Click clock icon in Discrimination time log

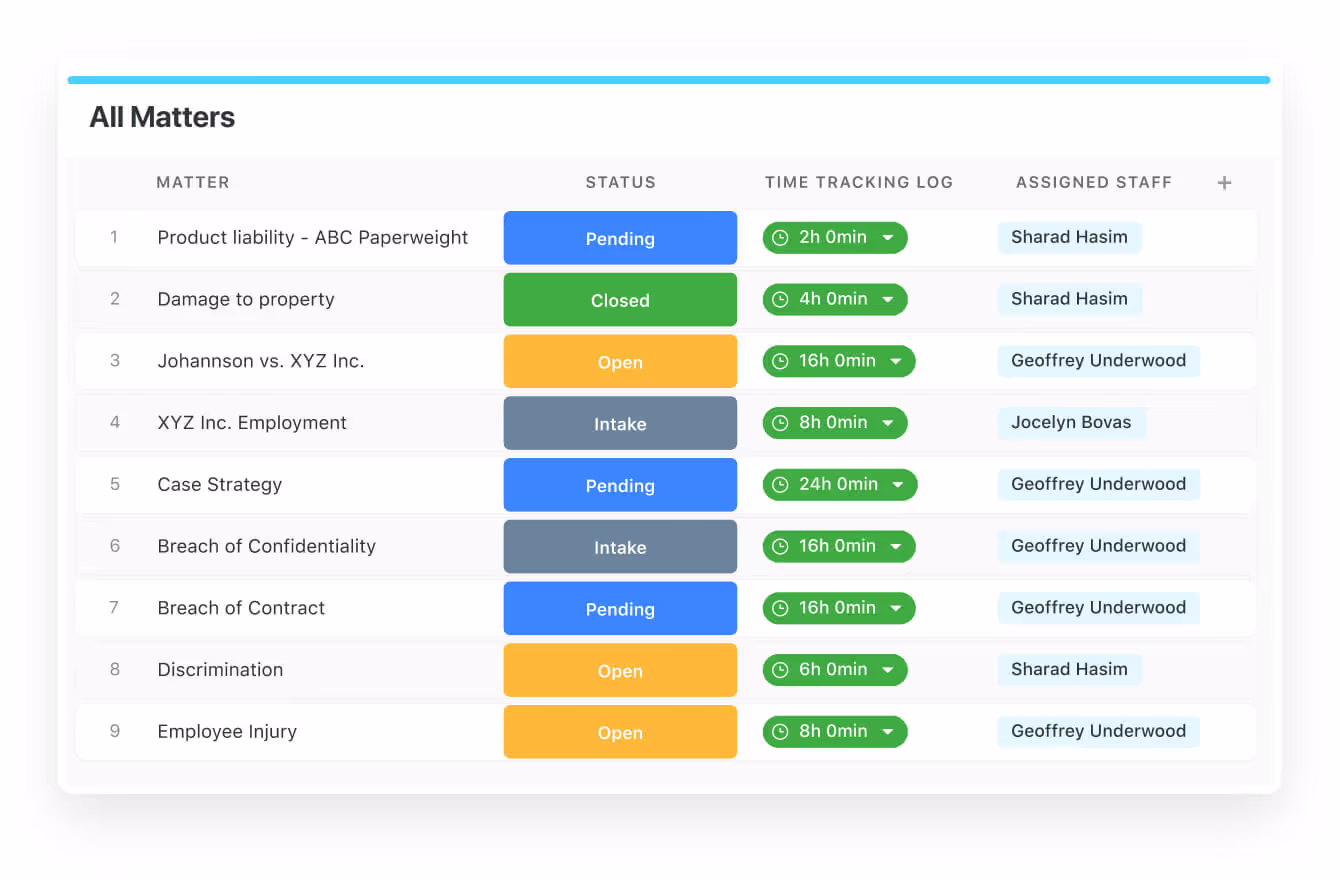click(x=780, y=671)
